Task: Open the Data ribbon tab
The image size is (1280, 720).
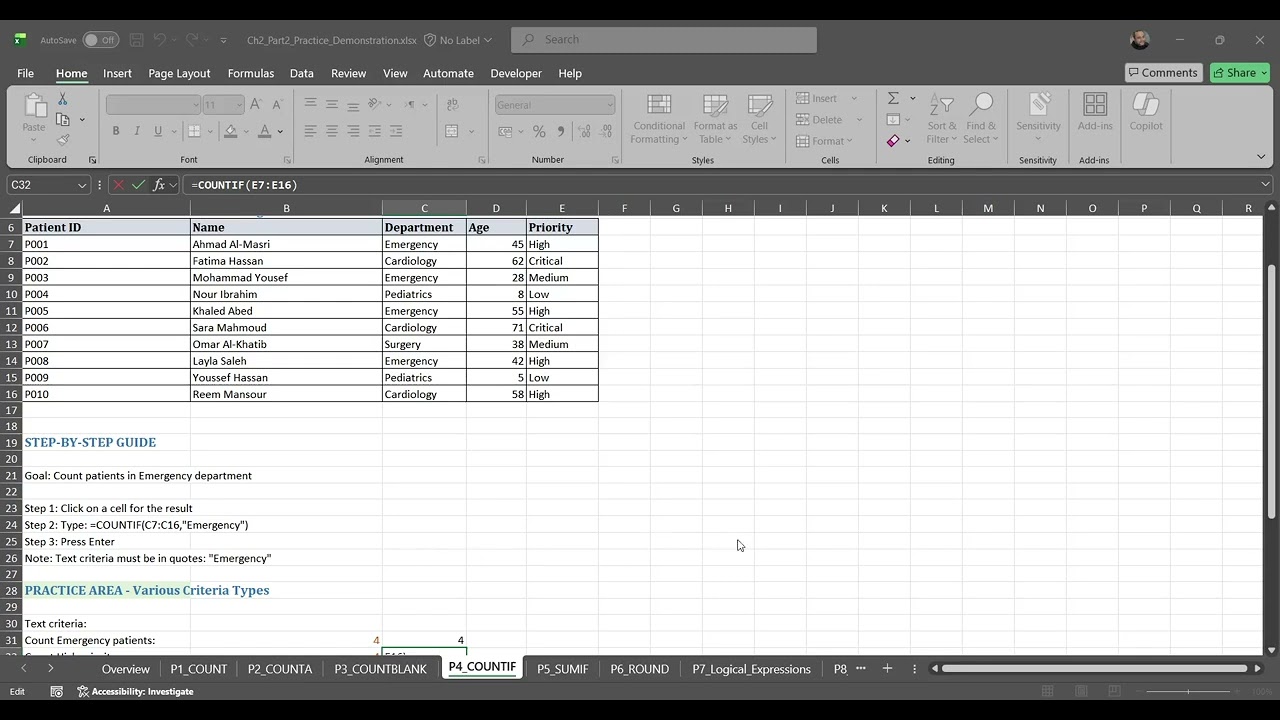Action: [301, 73]
